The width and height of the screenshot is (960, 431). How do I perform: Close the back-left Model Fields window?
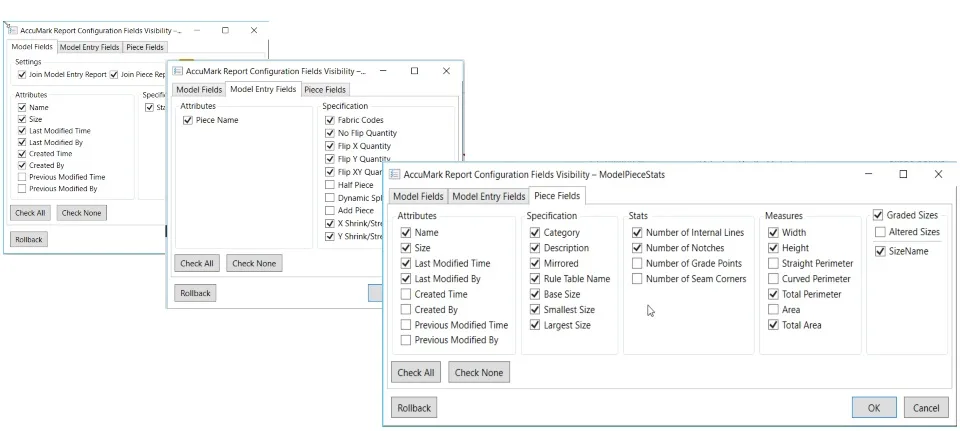pyautogui.click(x=253, y=30)
